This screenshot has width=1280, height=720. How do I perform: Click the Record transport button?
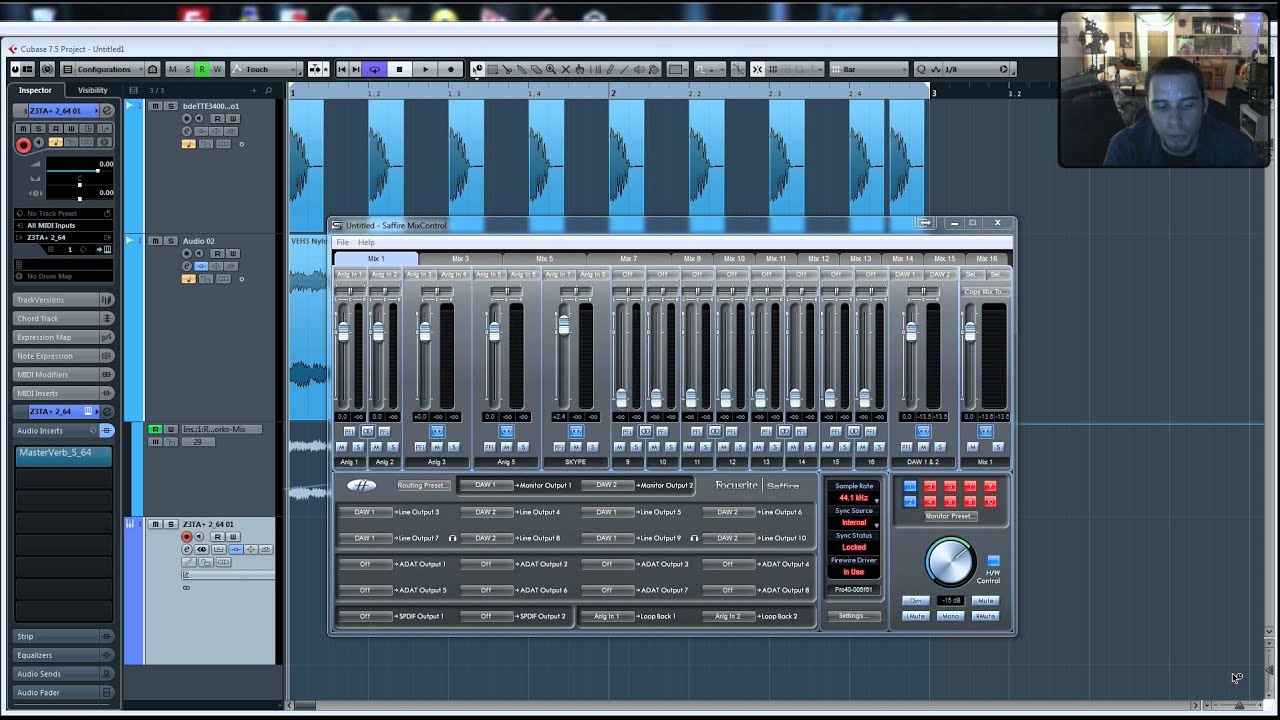[x=451, y=69]
